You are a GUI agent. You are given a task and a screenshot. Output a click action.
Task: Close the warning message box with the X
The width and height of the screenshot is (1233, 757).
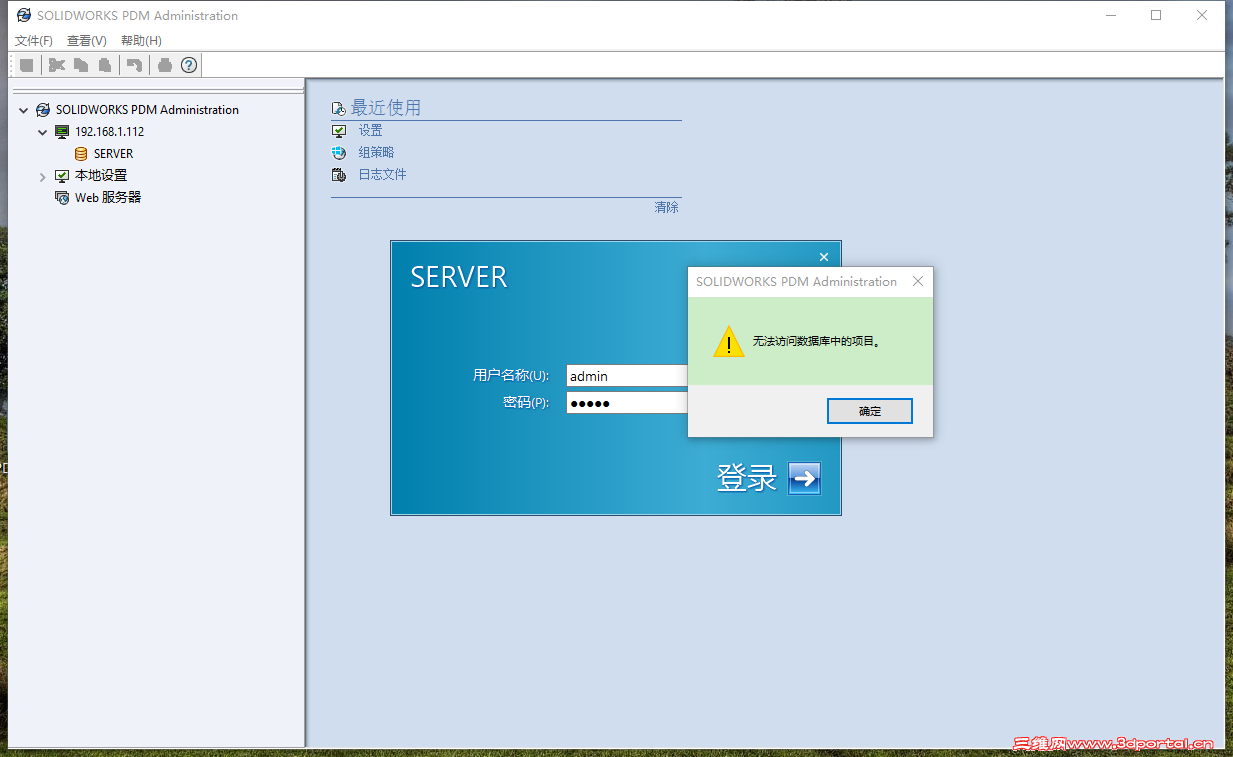pyautogui.click(x=918, y=282)
